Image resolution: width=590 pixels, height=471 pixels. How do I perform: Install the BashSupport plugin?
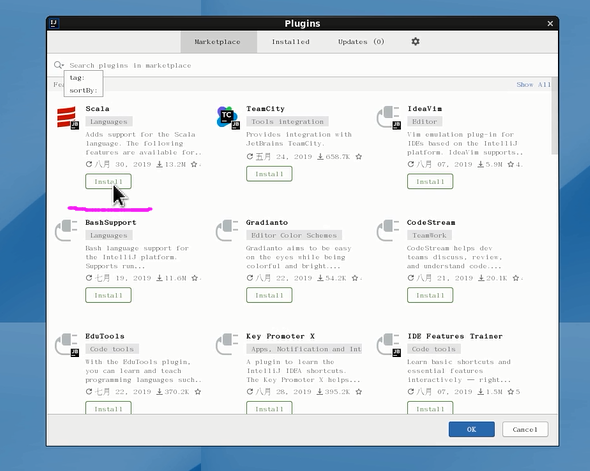108,295
